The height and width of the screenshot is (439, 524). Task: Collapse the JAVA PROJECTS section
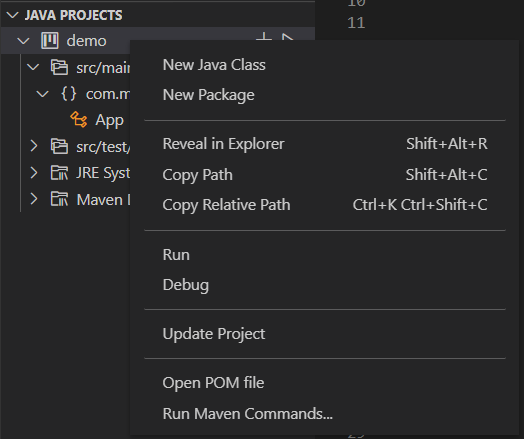coord(13,15)
